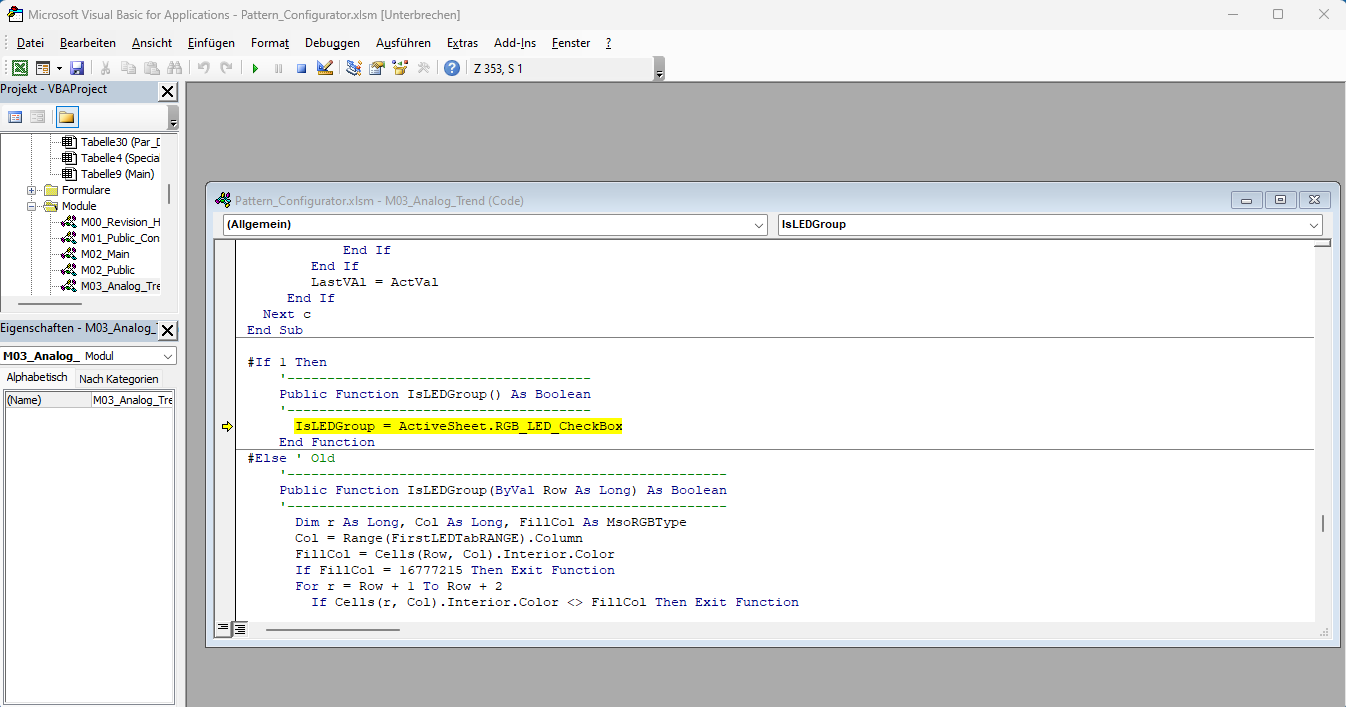
Task: Stop execution with the Reset button
Action: pyautogui.click(x=301, y=68)
